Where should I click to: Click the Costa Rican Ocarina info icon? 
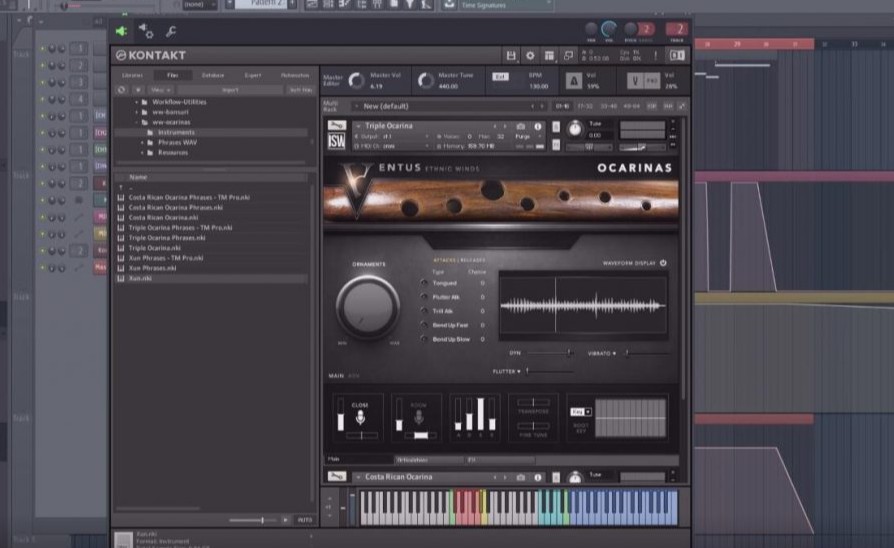pyautogui.click(x=537, y=477)
